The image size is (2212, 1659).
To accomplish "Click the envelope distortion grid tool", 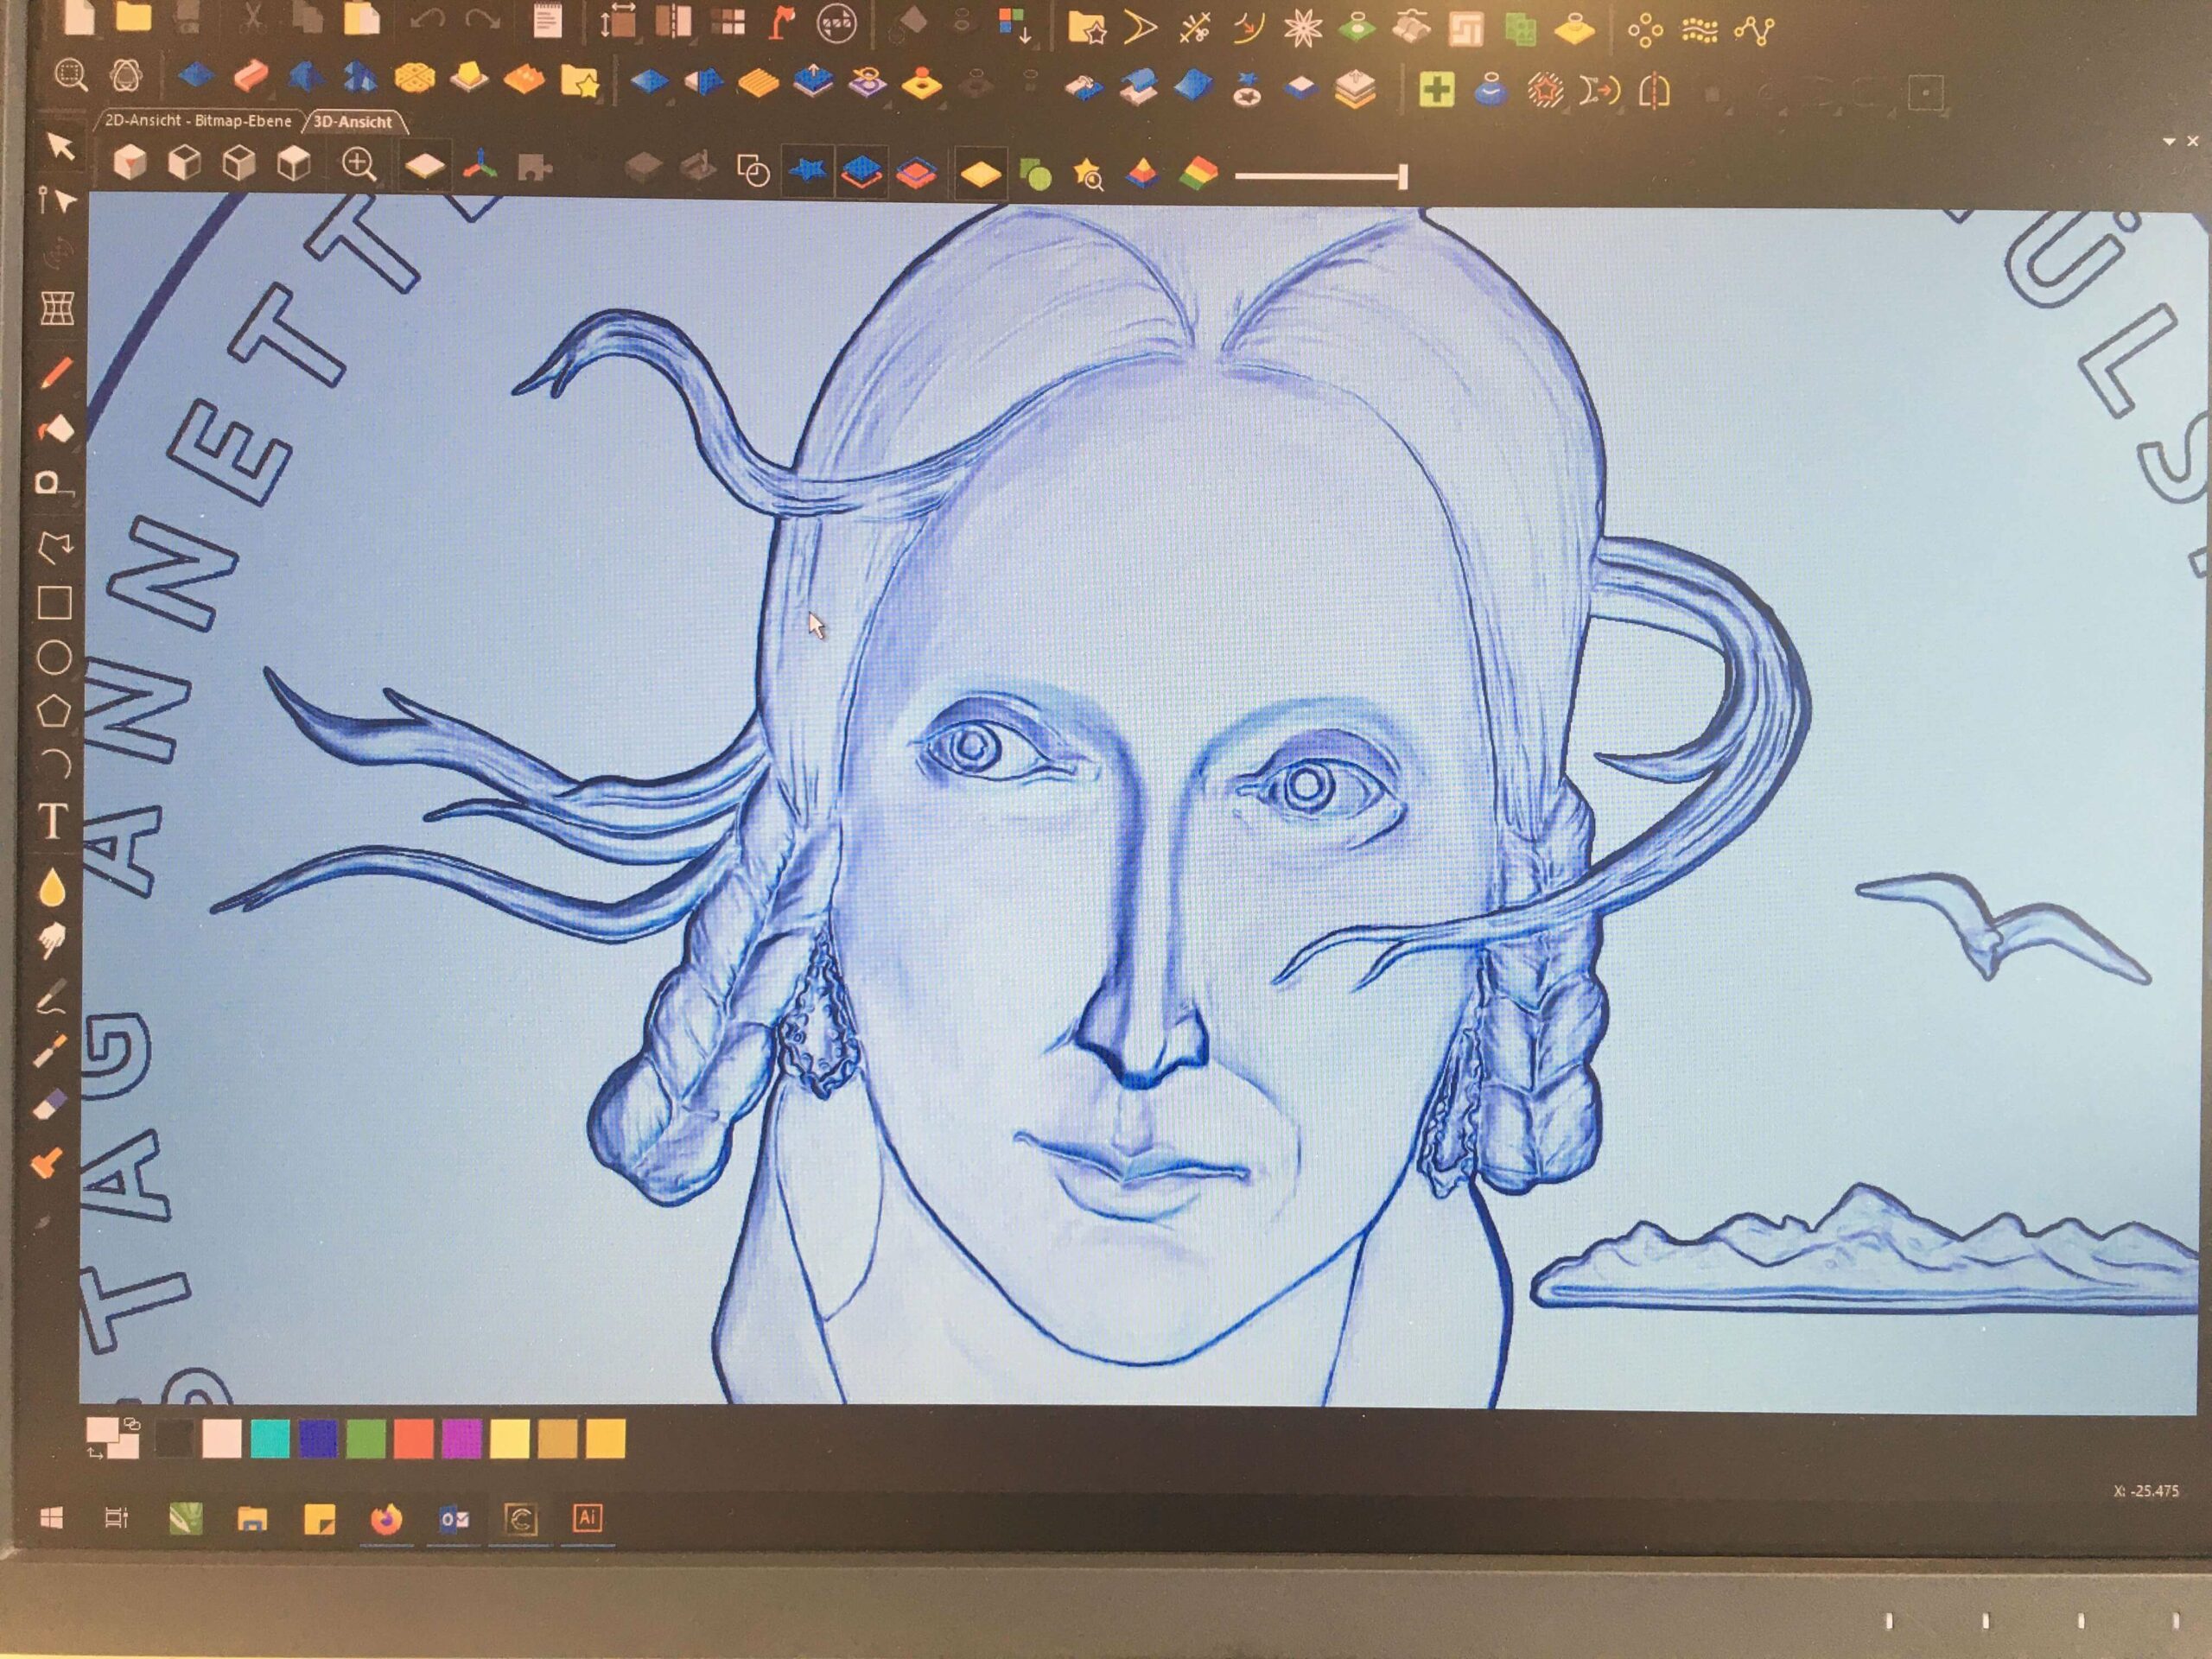I will click(57, 308).
